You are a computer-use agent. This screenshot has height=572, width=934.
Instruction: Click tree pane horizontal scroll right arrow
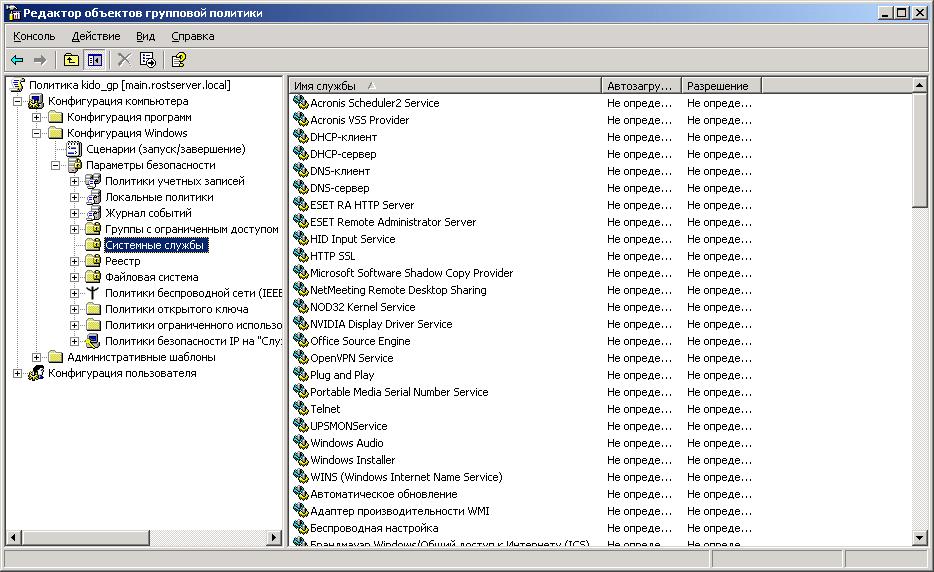point(273,537)
